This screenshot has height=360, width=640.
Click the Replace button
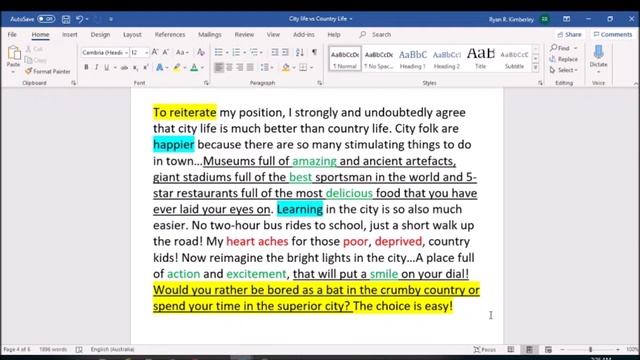point(564,59)
